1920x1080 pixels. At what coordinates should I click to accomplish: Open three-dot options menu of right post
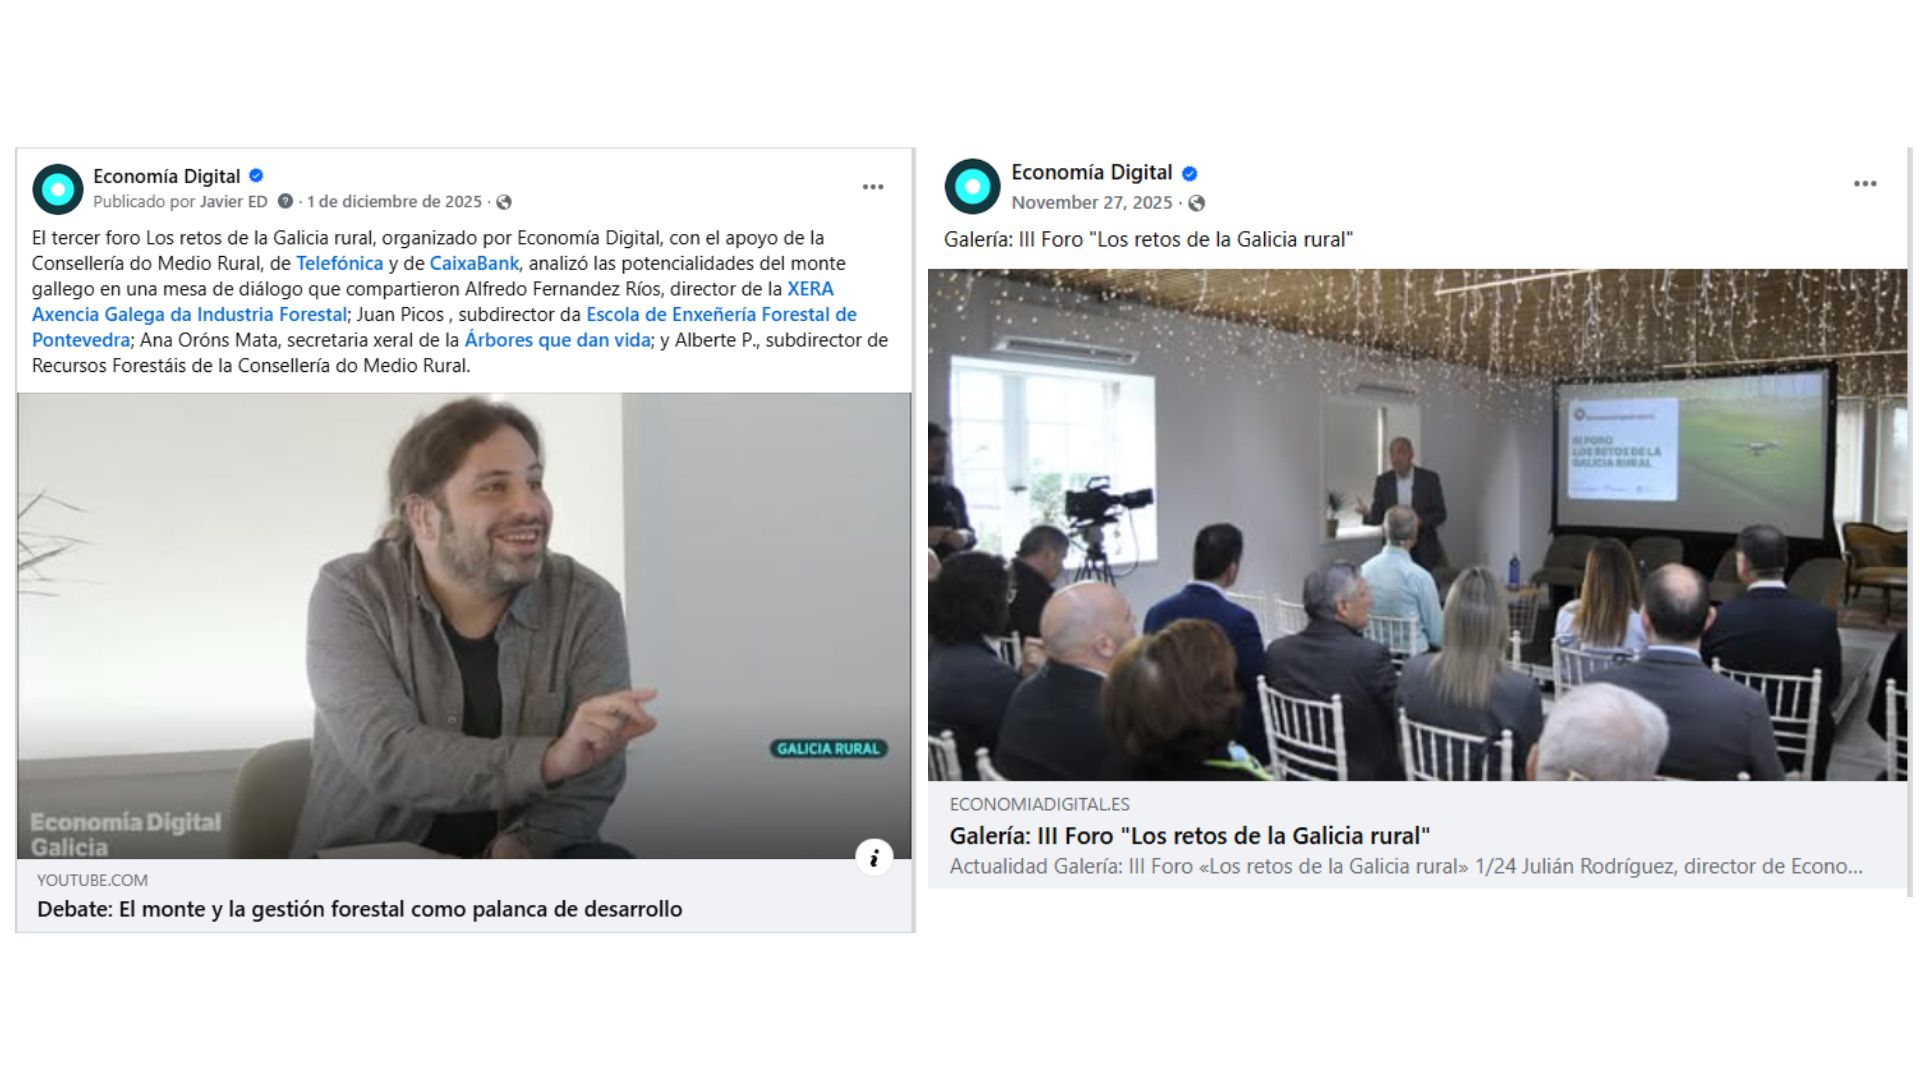pyautogui.click(x=1865, y=184)
